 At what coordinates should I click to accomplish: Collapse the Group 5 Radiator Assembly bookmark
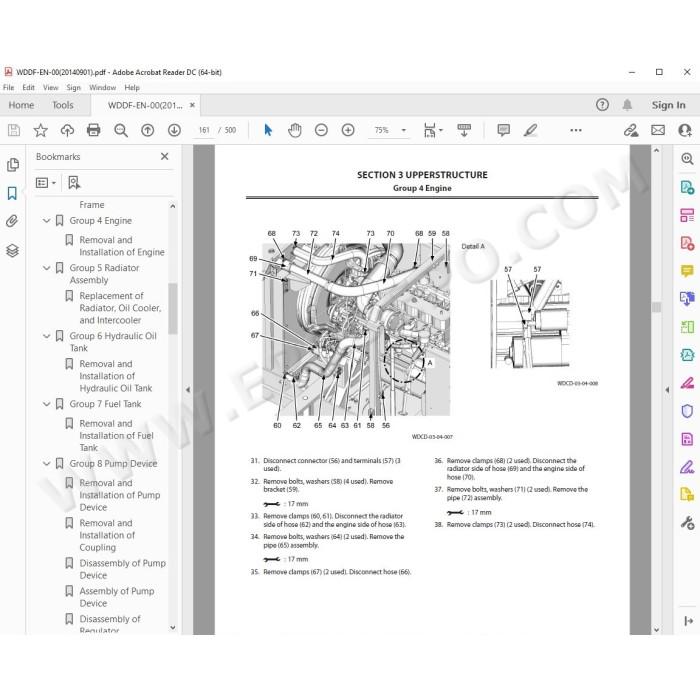point(46,268)
